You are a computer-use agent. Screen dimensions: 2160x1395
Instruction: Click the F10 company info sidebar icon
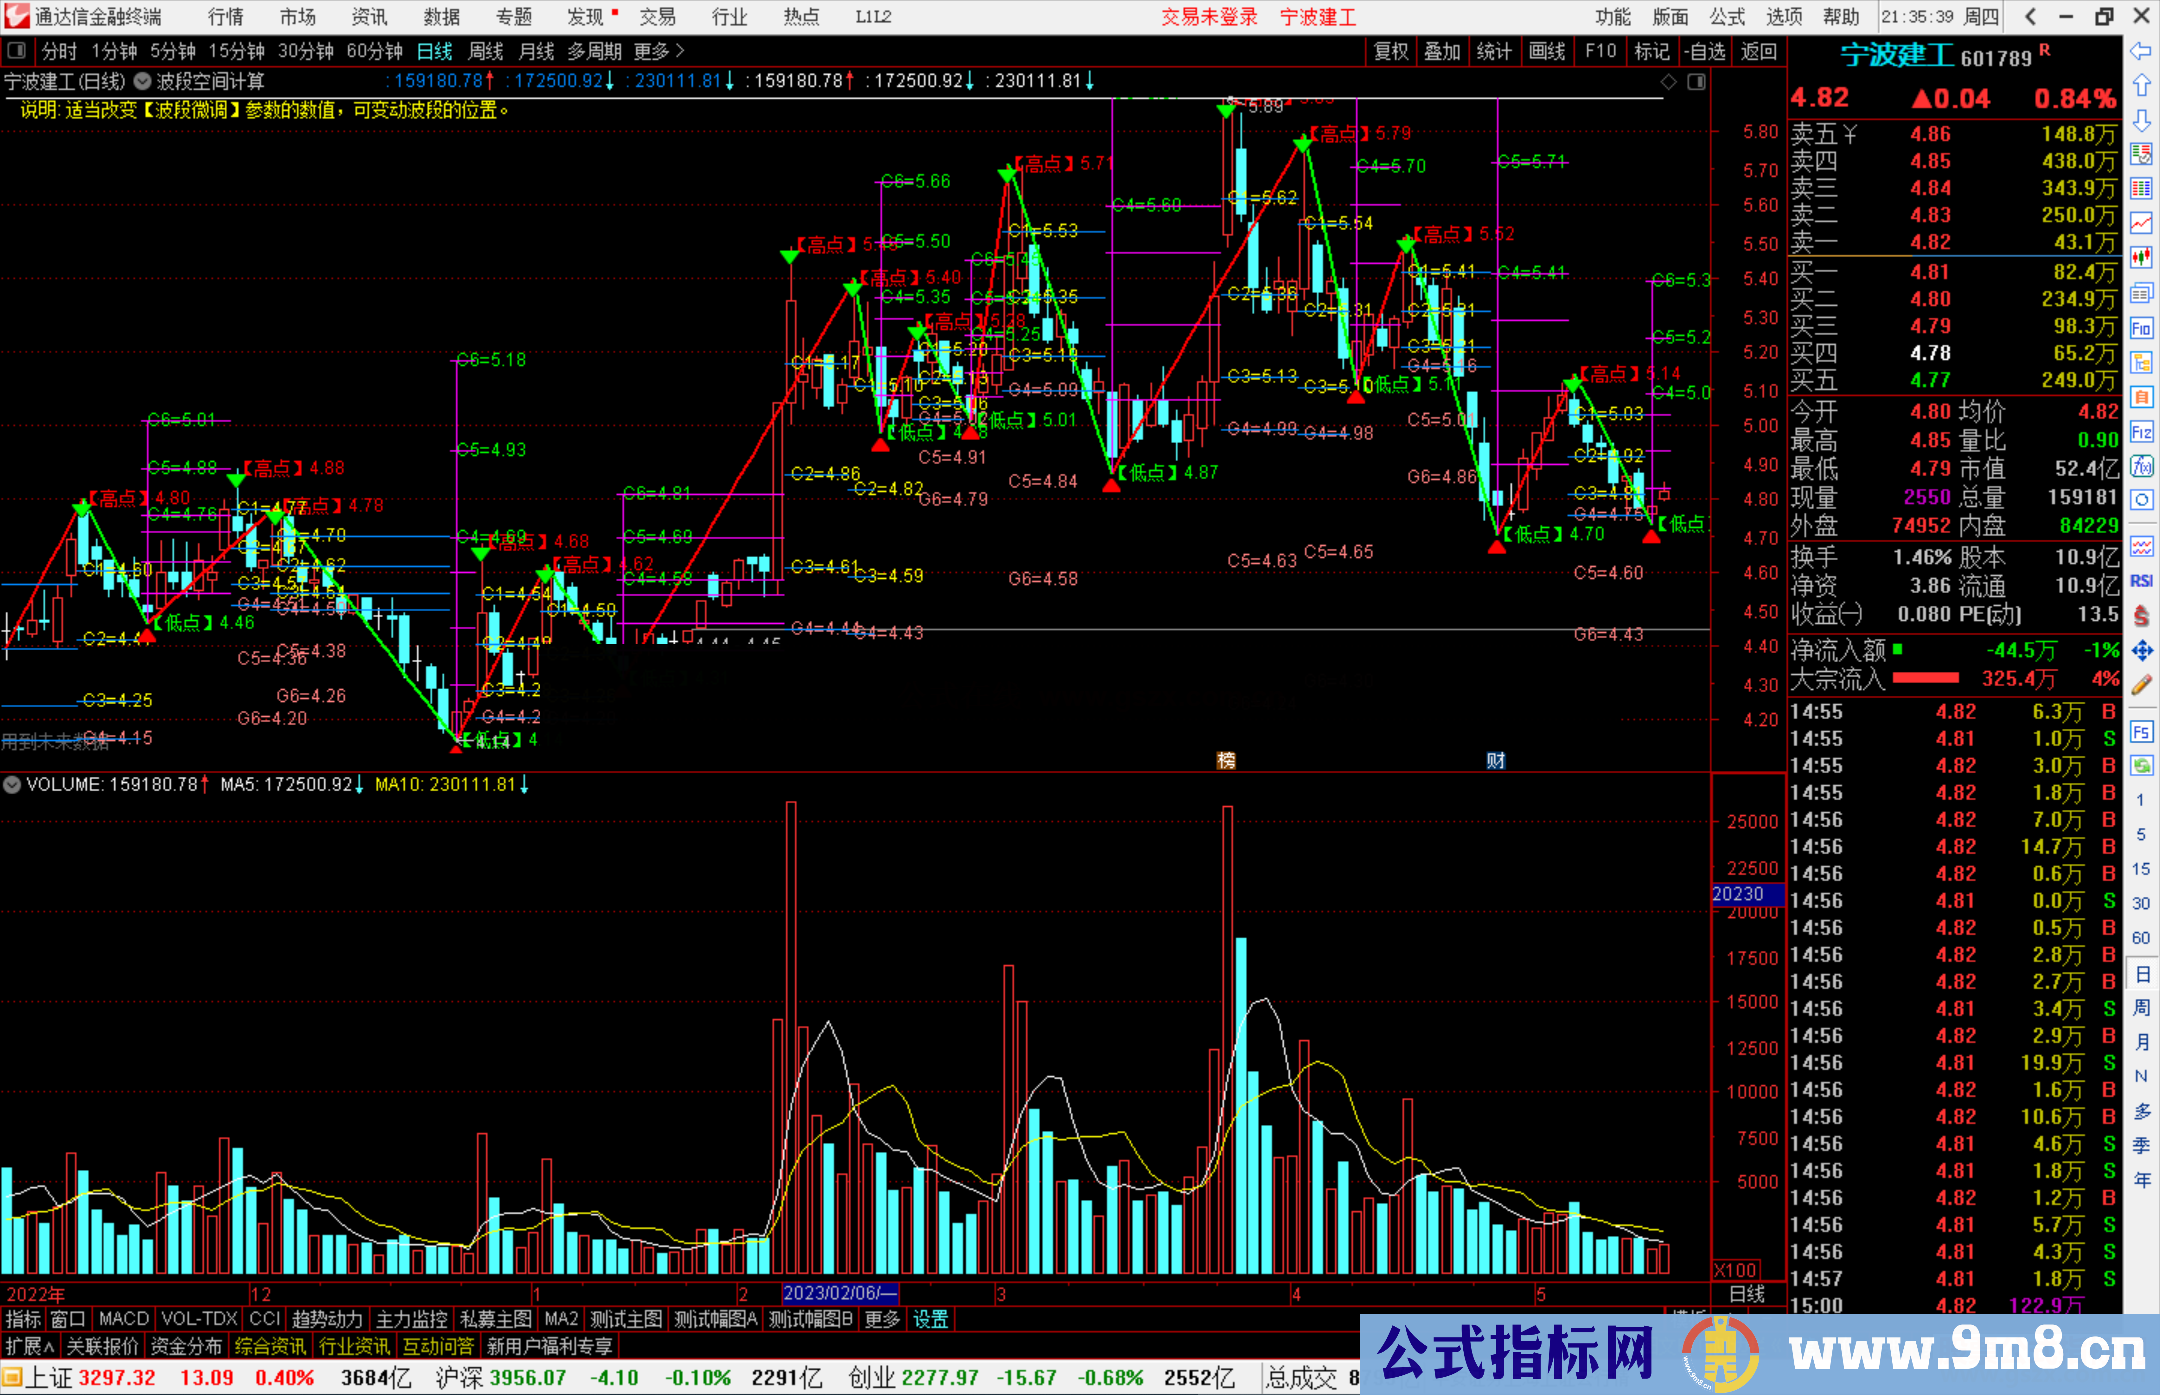2141,328
